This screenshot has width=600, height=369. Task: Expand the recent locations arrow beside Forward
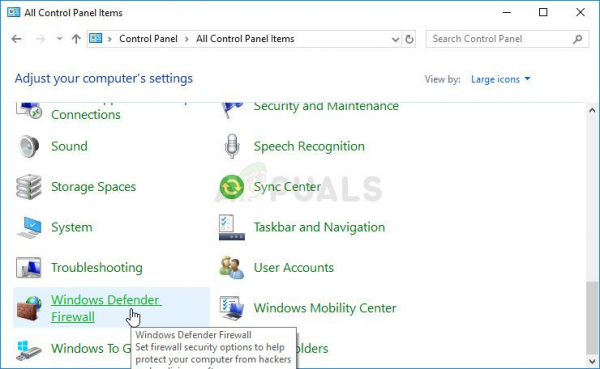coord(59,39)
